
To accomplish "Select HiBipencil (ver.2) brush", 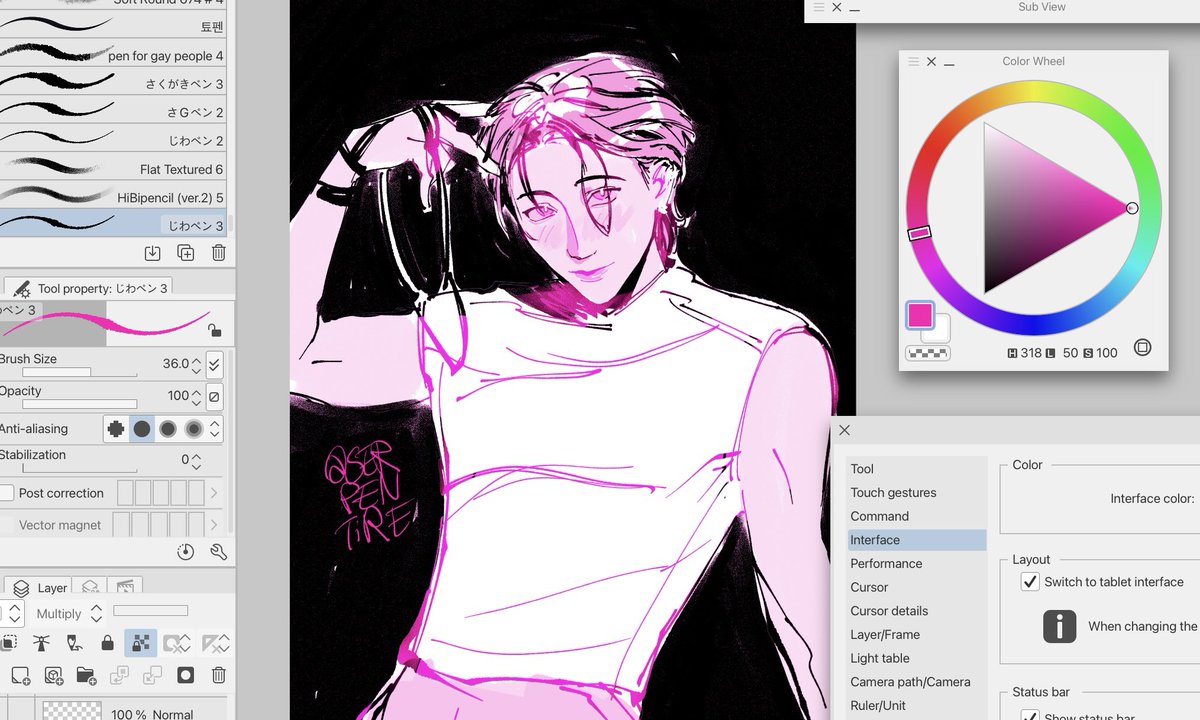I will tap(114, 197).
